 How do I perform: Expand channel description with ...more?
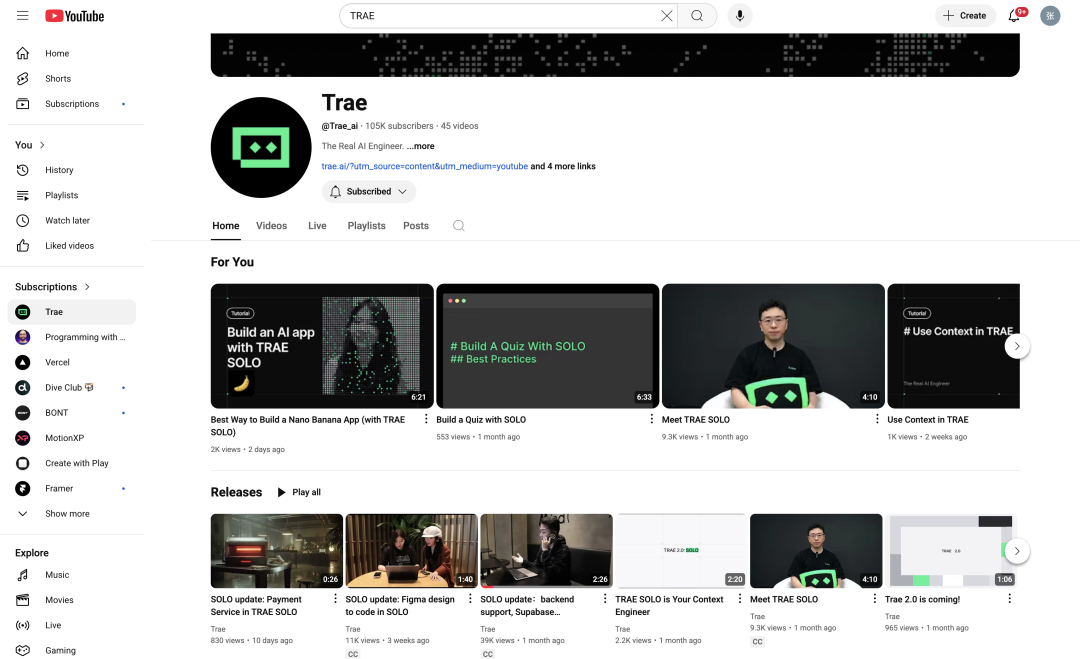(420, 146)
